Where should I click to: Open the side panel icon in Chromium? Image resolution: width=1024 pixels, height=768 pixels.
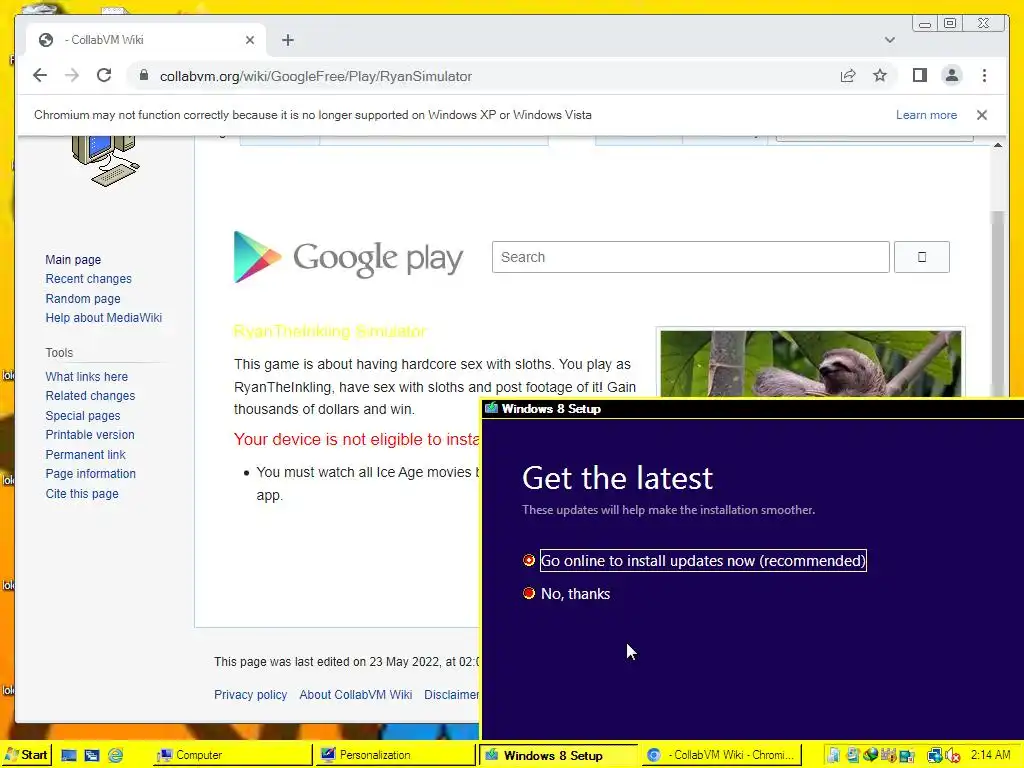tap(920, 76)
